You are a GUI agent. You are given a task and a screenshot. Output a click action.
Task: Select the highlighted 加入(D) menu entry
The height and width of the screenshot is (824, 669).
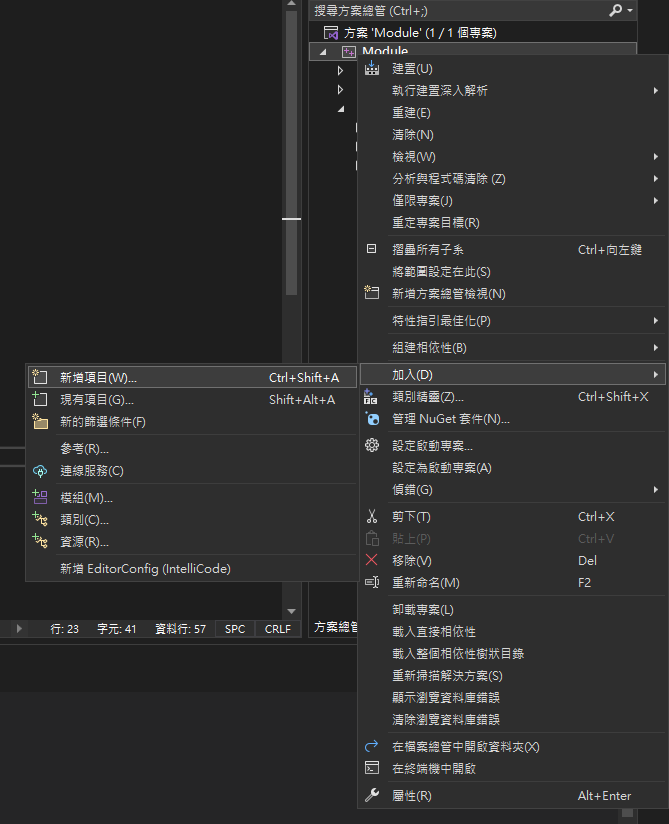pos(512,375)
